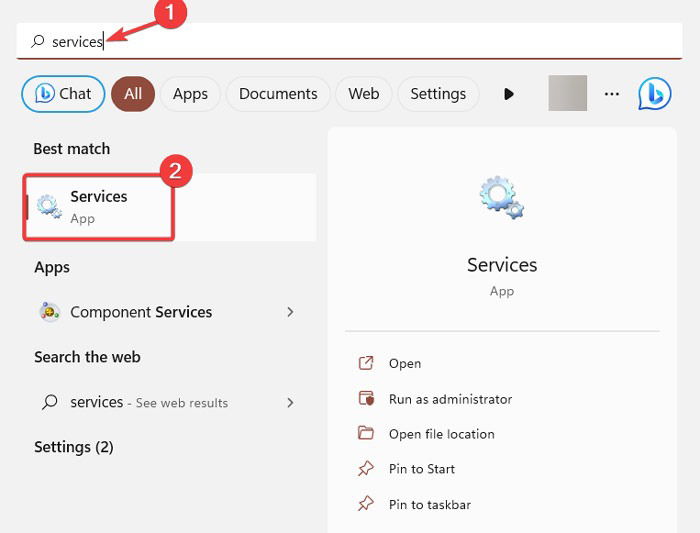Open the three-dot more options menu
Viewport: 700px width, 533px height.
click(x=612, y=94)
